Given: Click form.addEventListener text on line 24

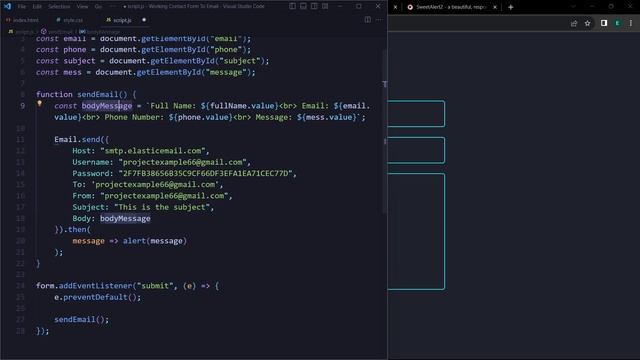Looking at the screenshot, I should tap(84, 286).
